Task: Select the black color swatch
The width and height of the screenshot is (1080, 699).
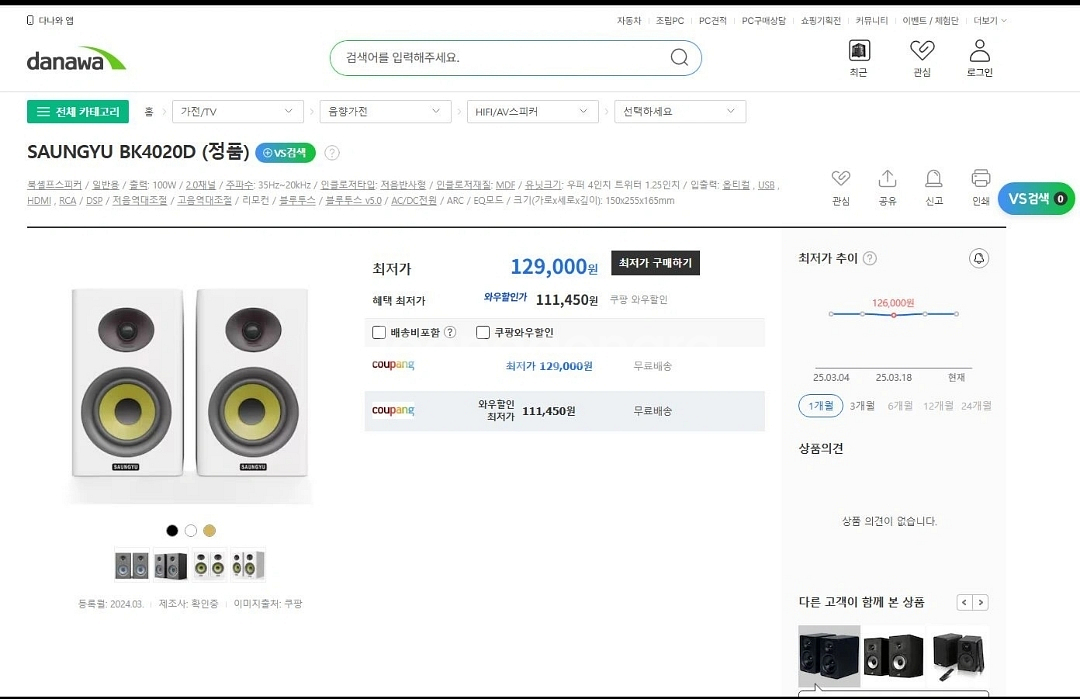Action: point(172,530)
